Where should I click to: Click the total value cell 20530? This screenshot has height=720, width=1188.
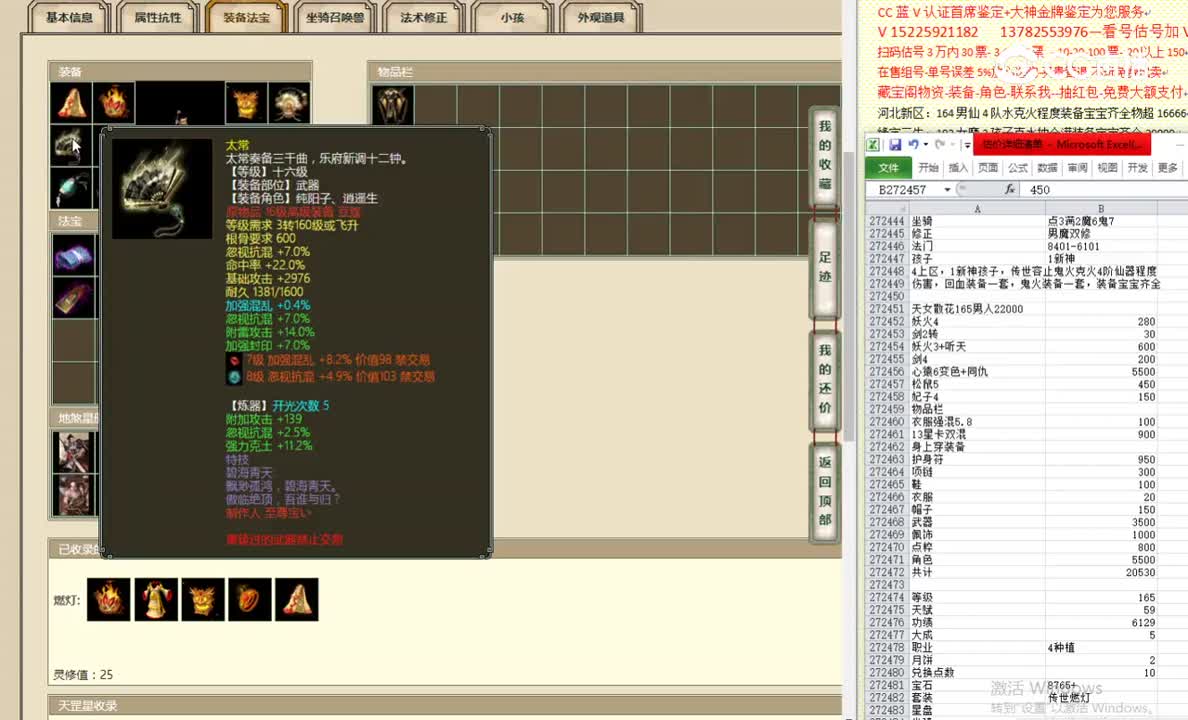1101,572
